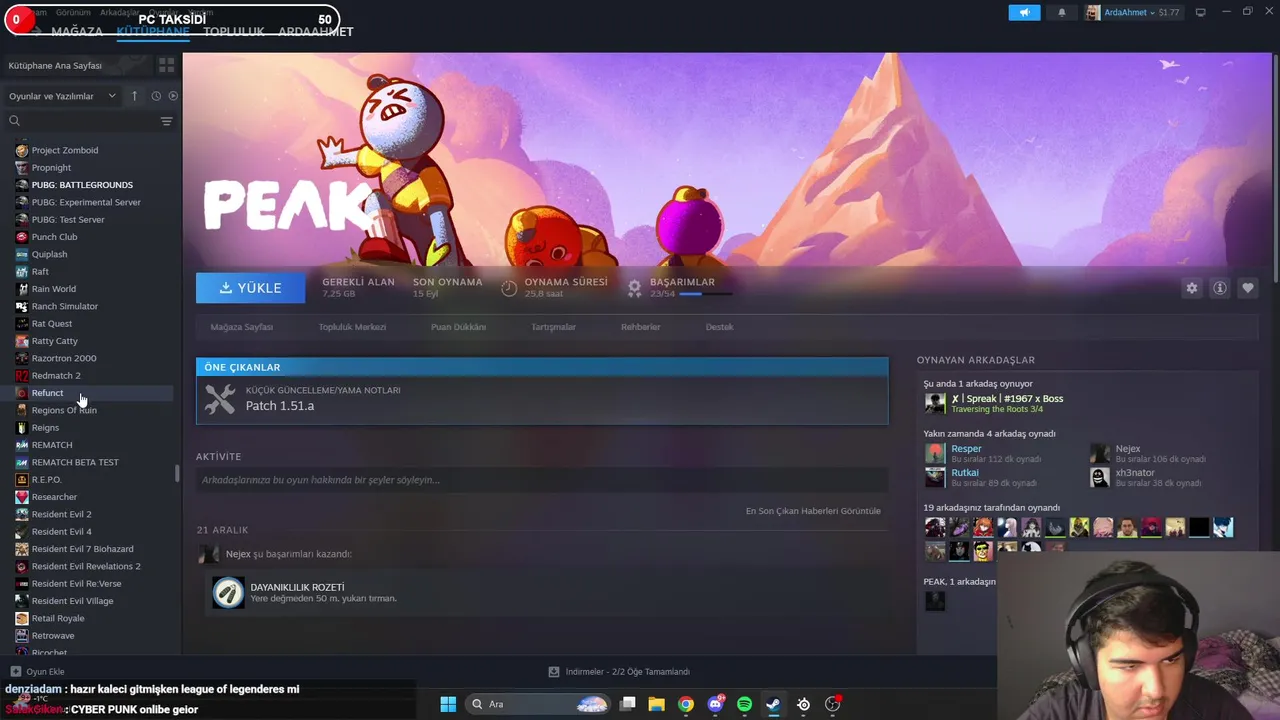Open Spotify from taskbar
1280x720 pixels.
[744, 704]
